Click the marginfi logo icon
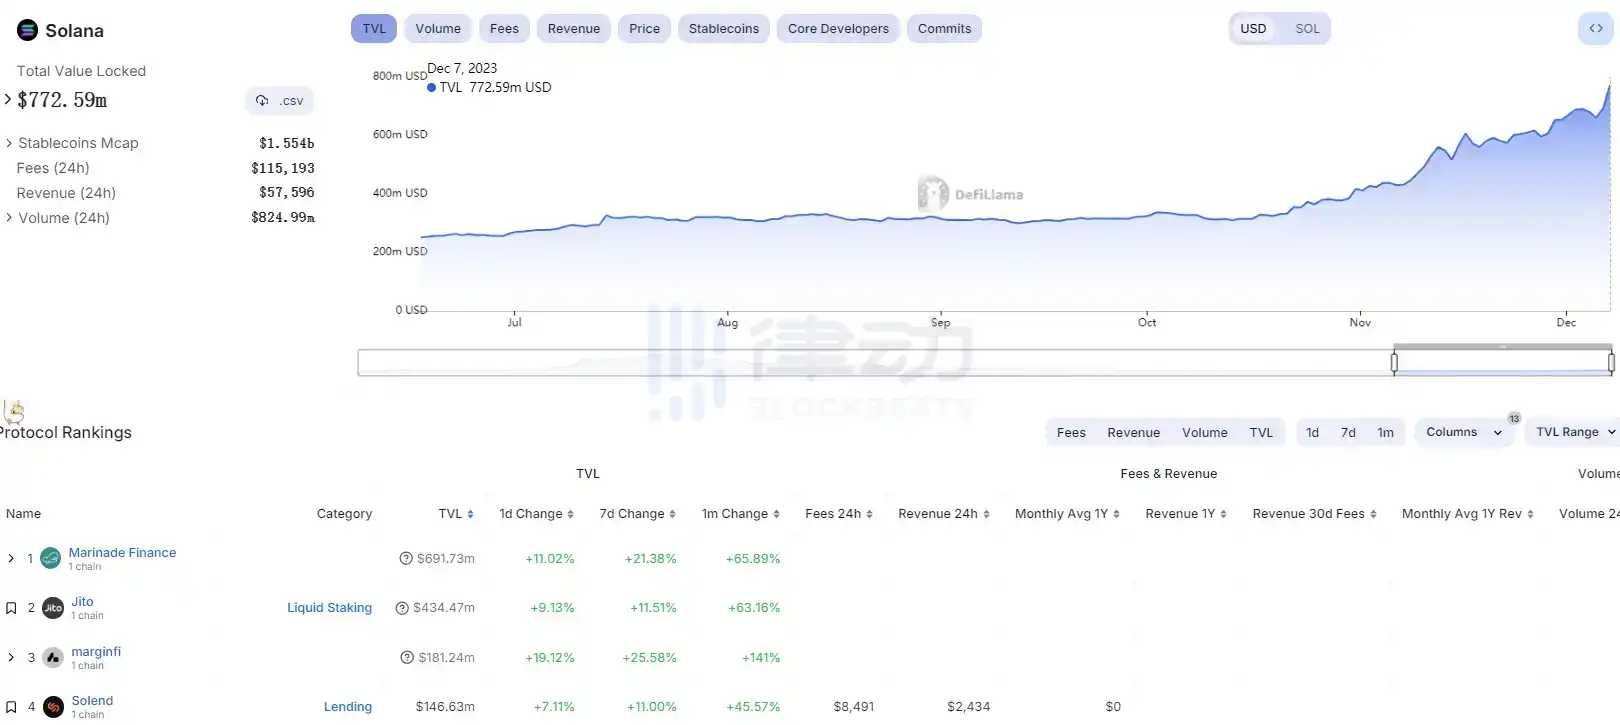This screenshot has height=725, width=1620. (53, 658)
